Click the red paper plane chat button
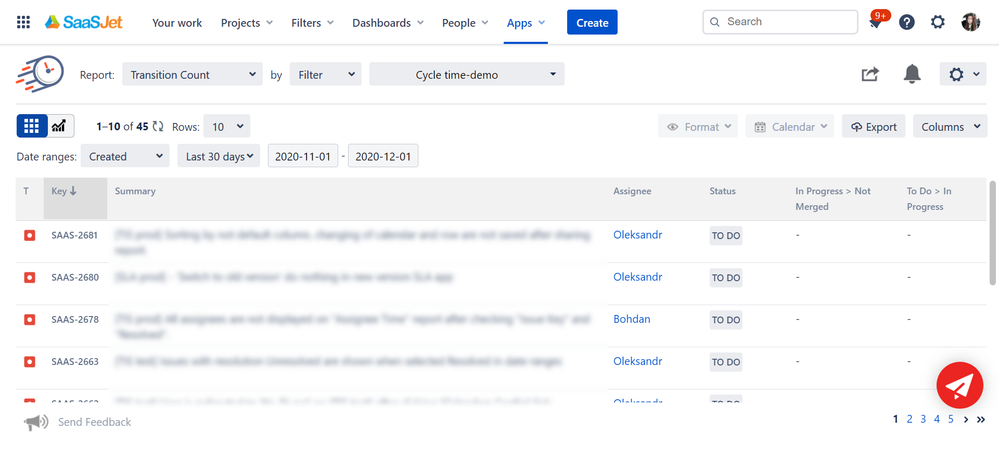Viewport: 999px width, 451px height. point(959,385)
